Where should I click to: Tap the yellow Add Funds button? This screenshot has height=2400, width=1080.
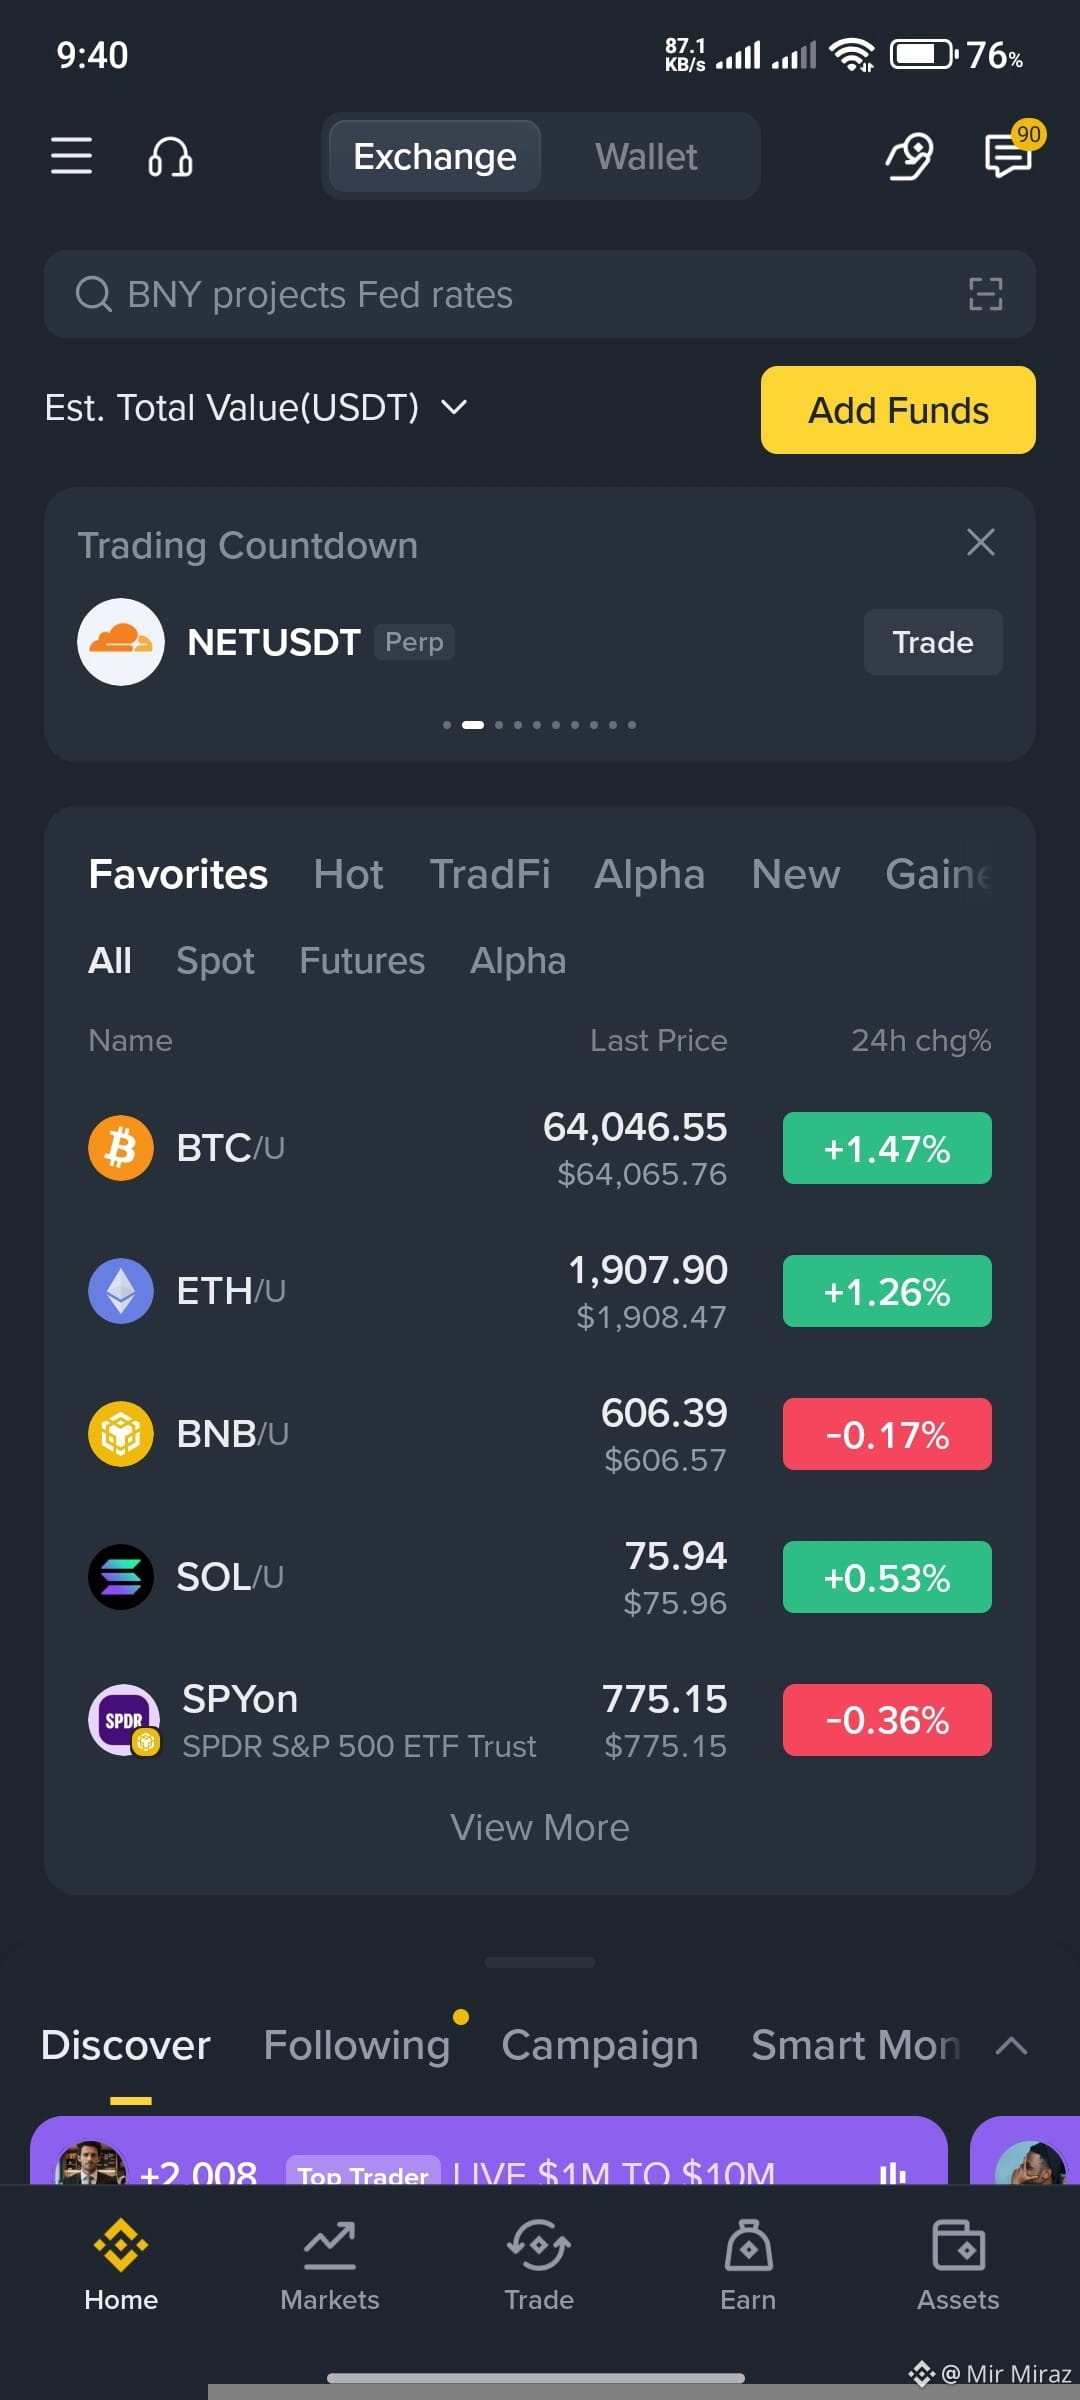coord(898,410)
